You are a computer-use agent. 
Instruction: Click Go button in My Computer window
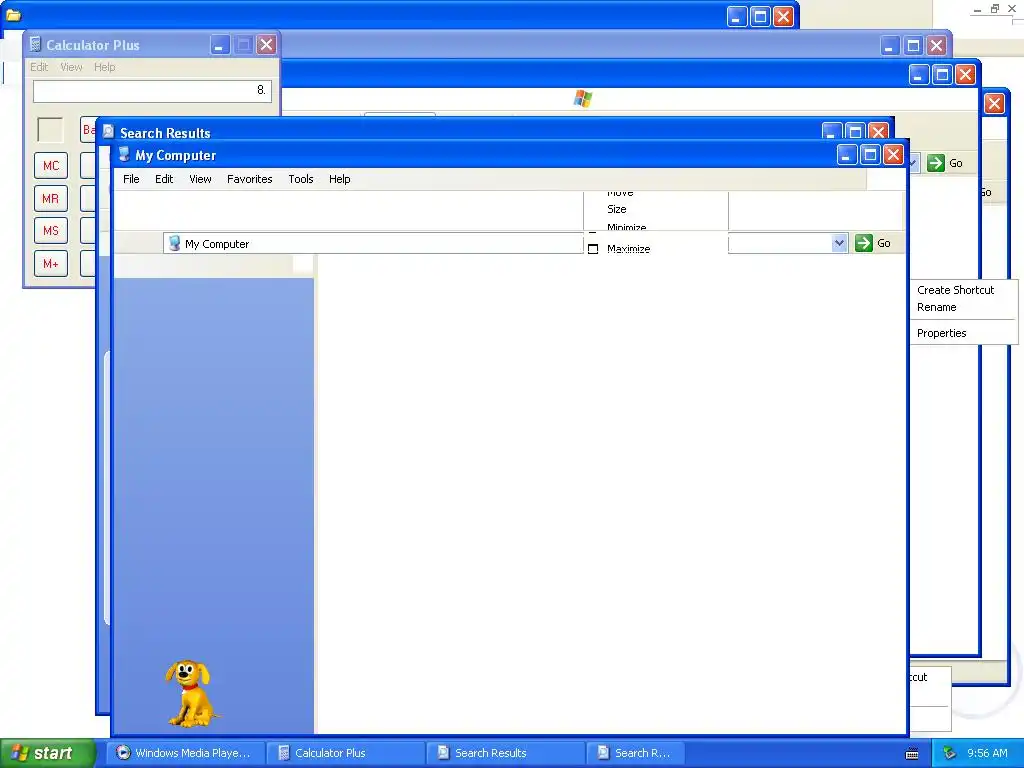(873, 243)
